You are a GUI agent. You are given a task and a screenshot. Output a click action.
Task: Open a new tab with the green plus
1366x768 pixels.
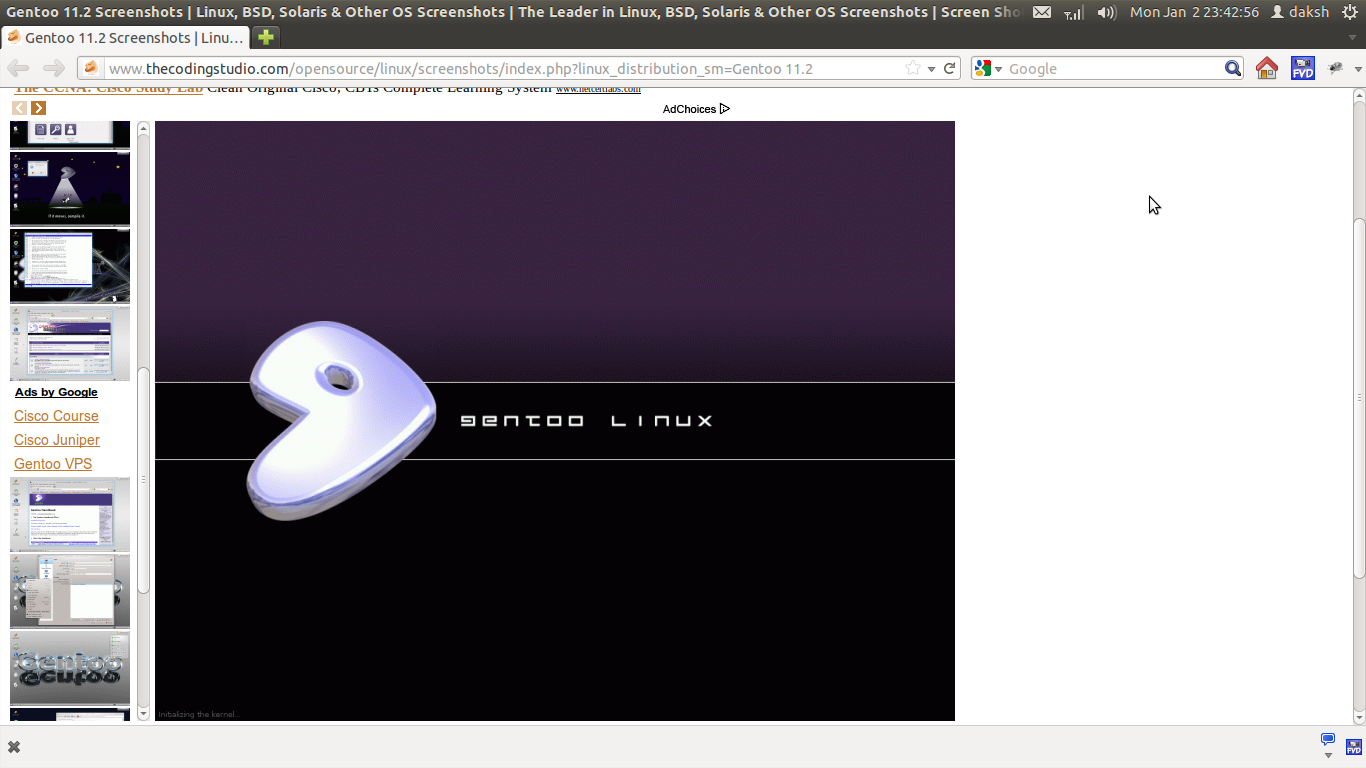[x=265, y=37]
